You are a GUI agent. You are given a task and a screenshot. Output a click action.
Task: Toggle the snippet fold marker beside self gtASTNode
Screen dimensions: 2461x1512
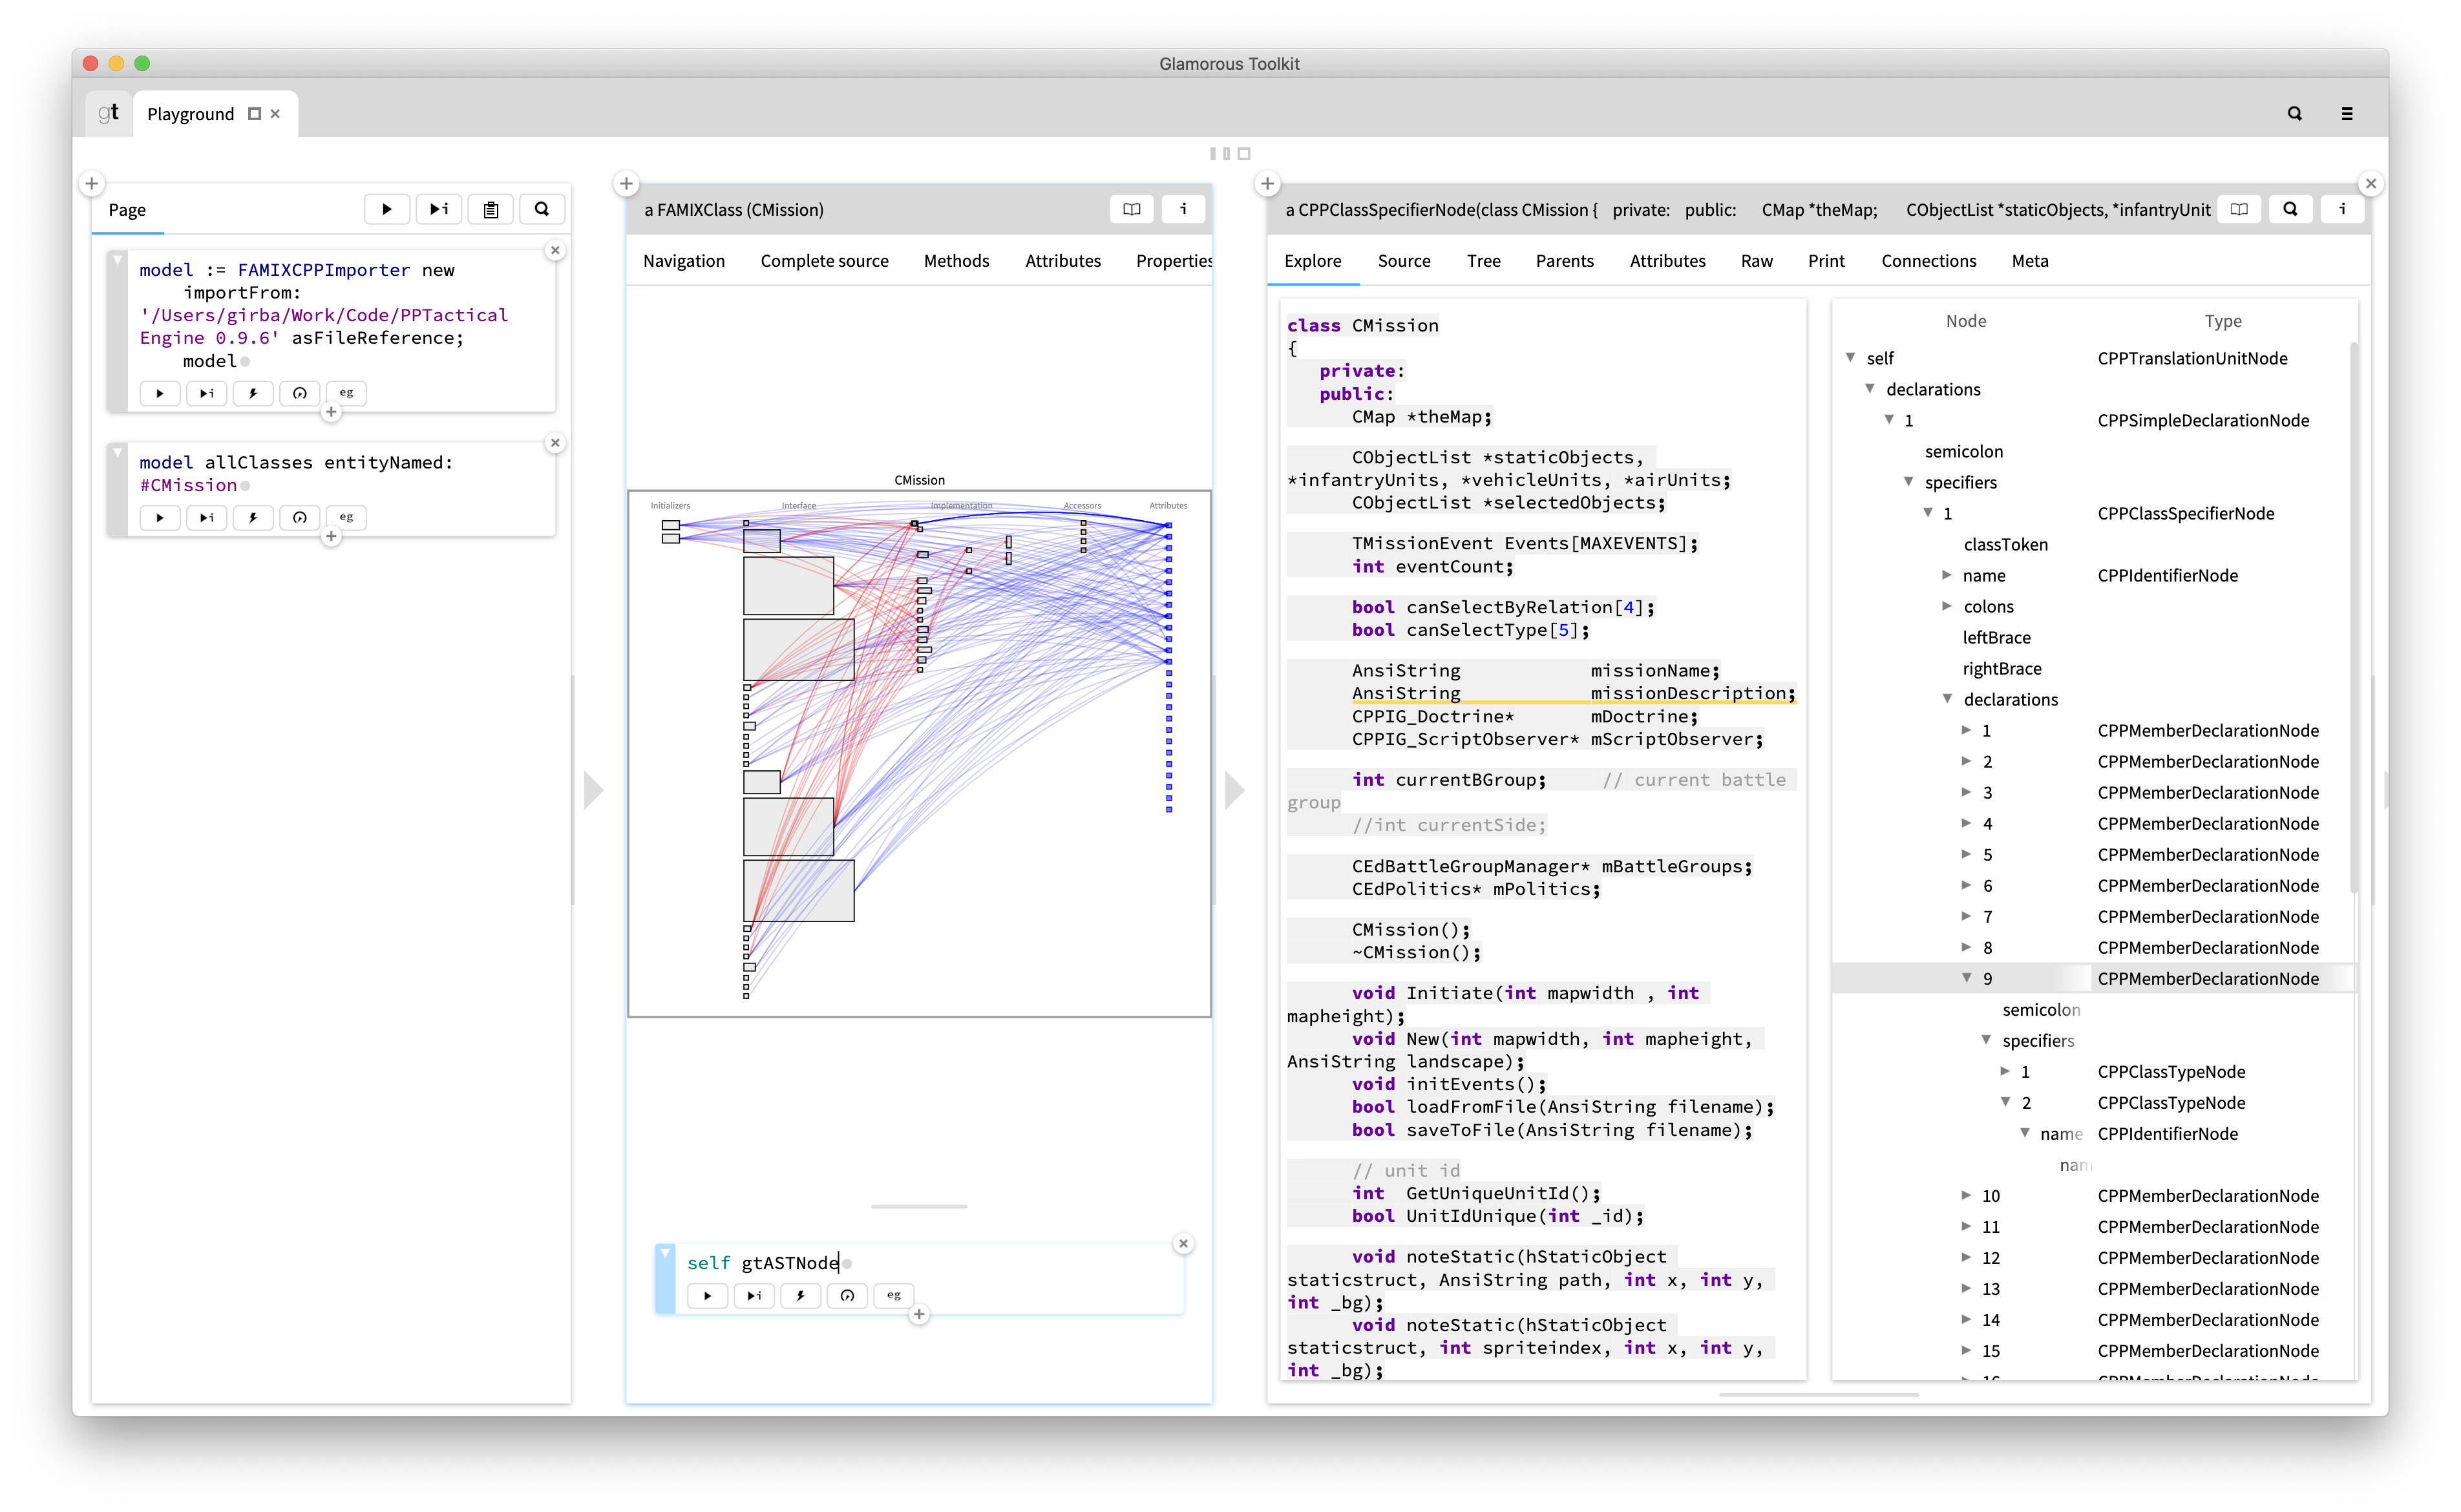665,1254
